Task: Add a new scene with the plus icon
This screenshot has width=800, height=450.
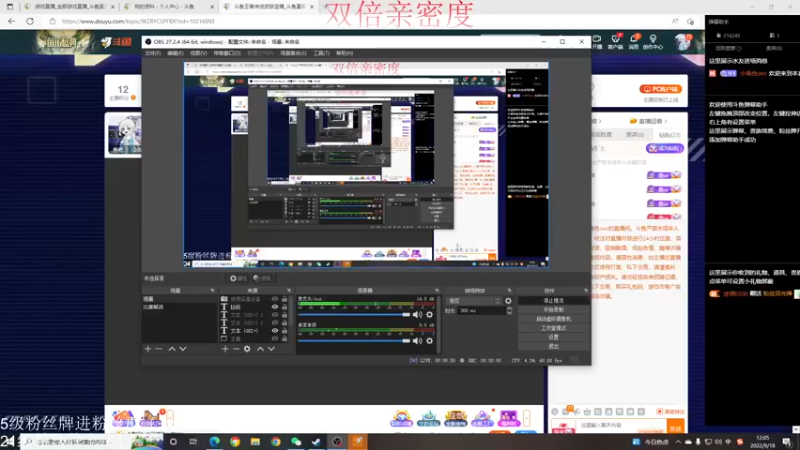Action: click(148, 349)
